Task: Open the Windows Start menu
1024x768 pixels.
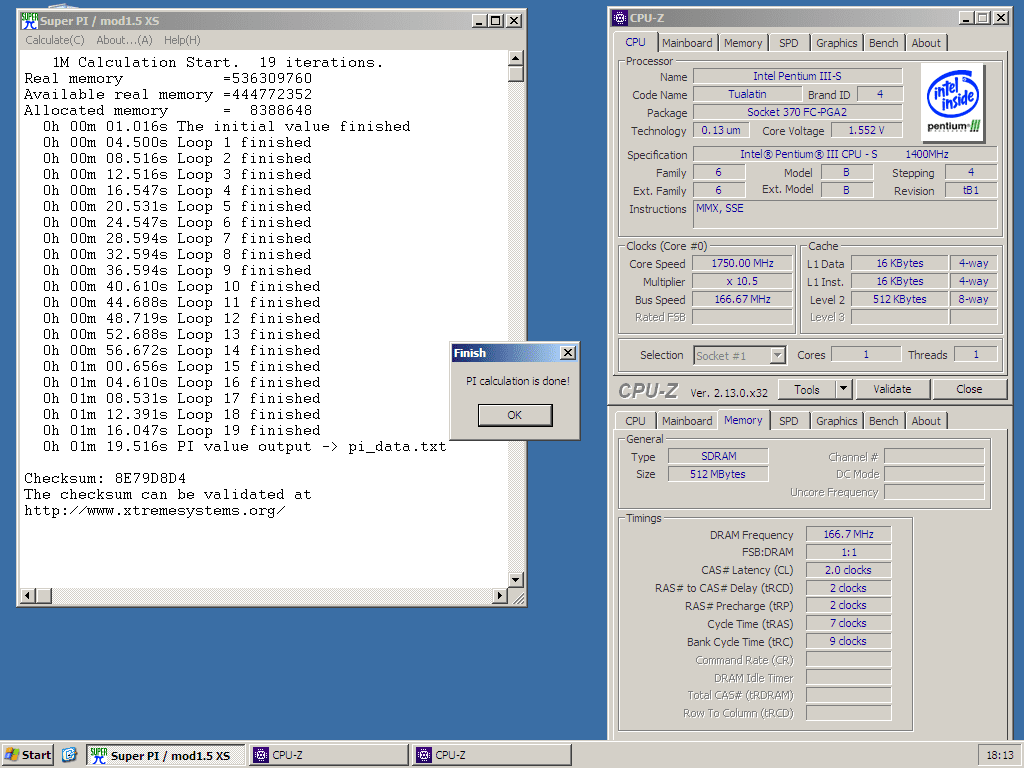Action: [28, 755]
